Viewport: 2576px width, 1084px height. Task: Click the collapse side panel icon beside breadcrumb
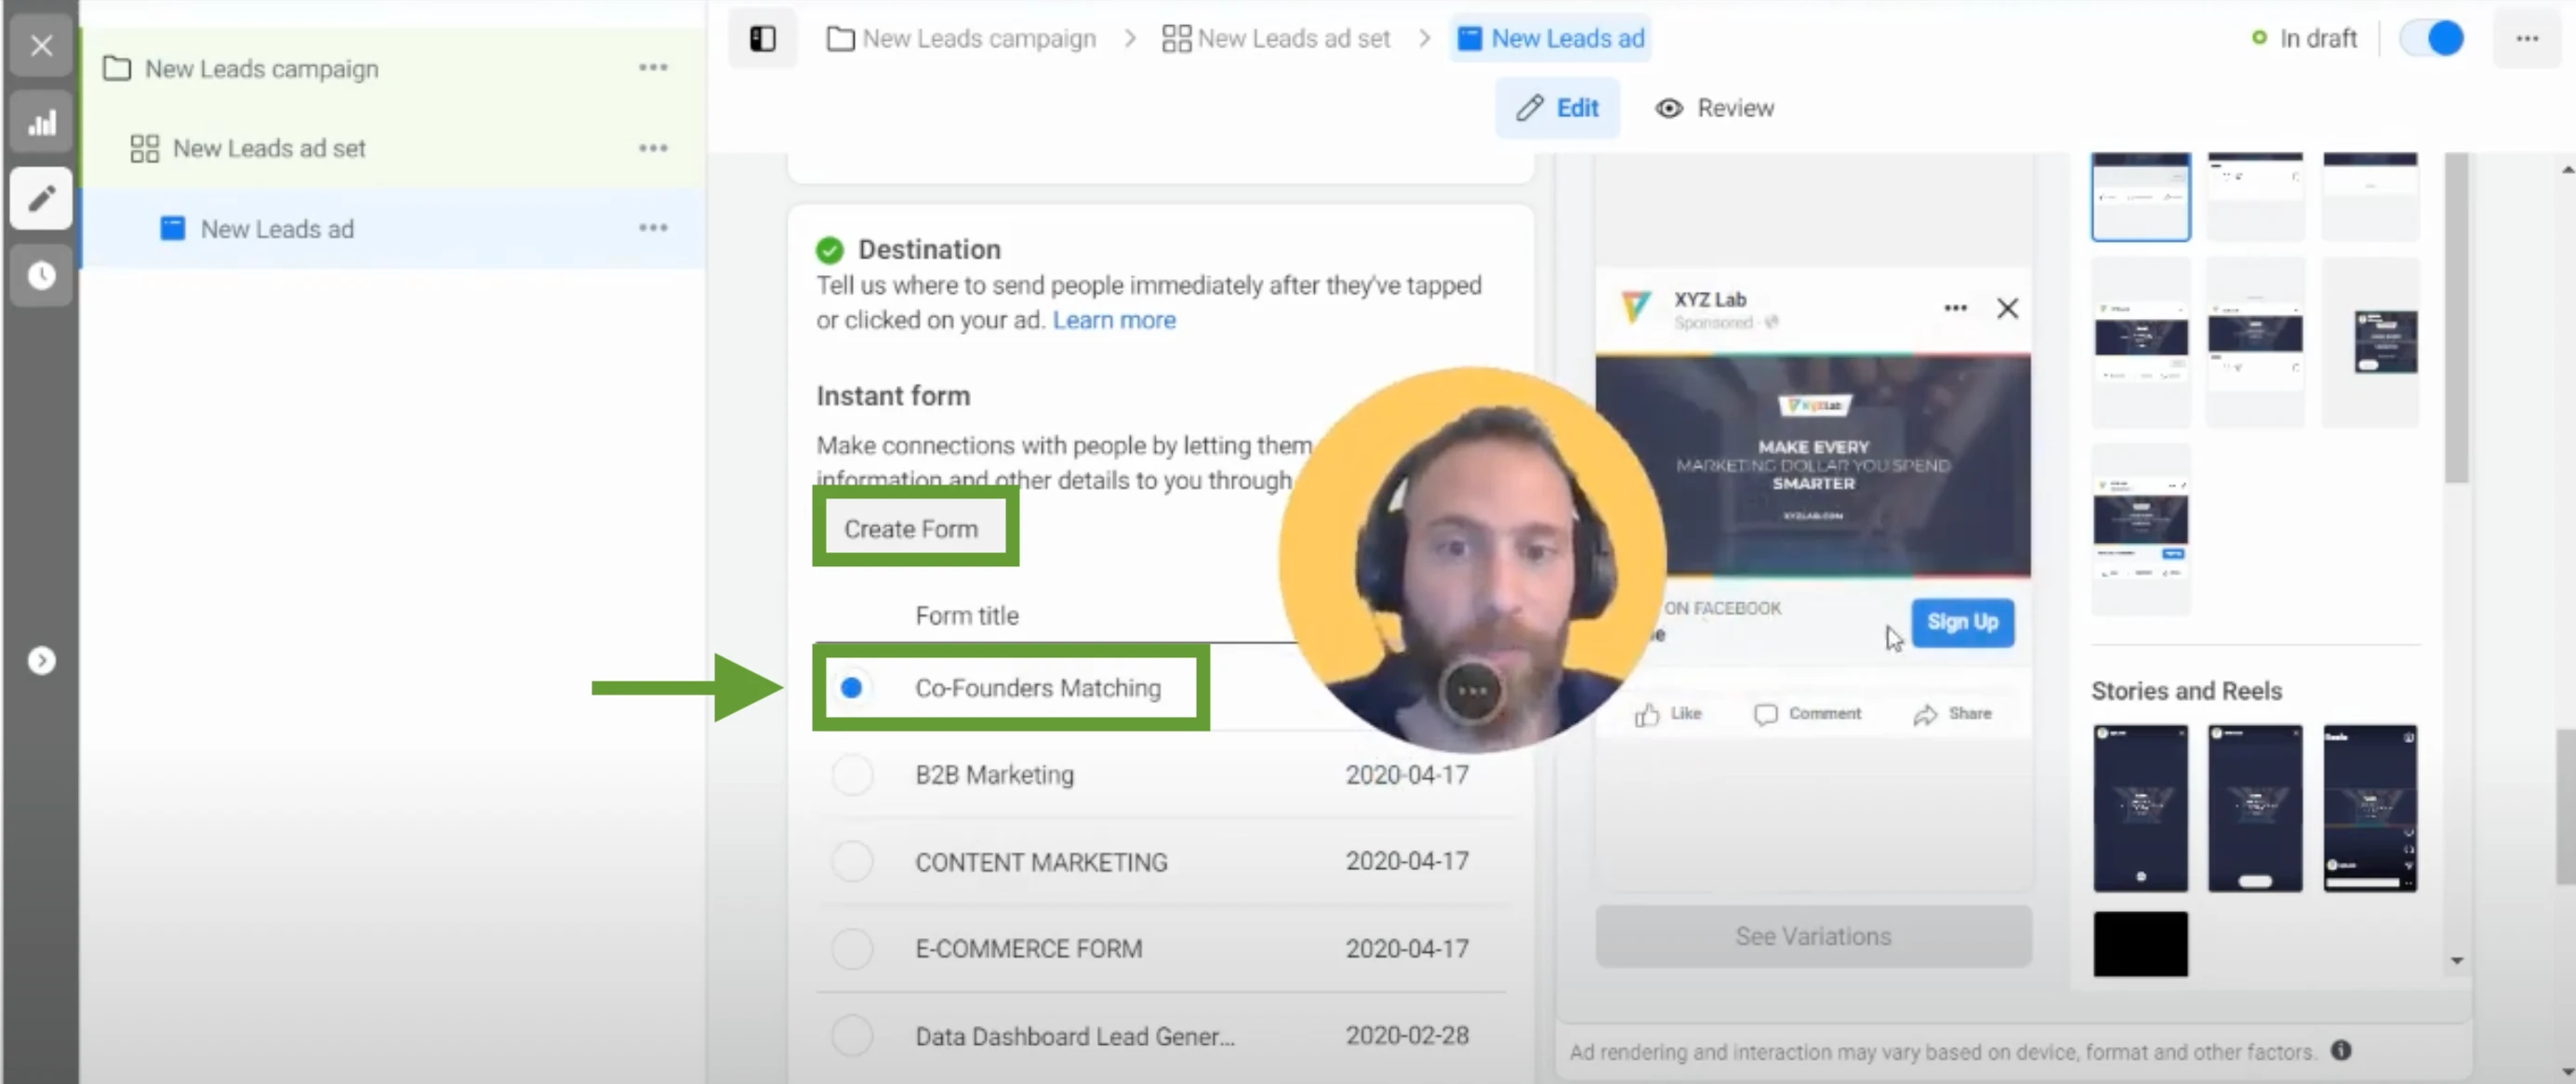point(762,38)
